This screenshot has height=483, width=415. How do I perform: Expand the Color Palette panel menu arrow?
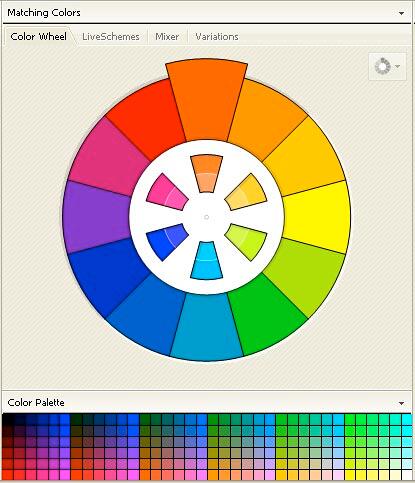point(401,403)
